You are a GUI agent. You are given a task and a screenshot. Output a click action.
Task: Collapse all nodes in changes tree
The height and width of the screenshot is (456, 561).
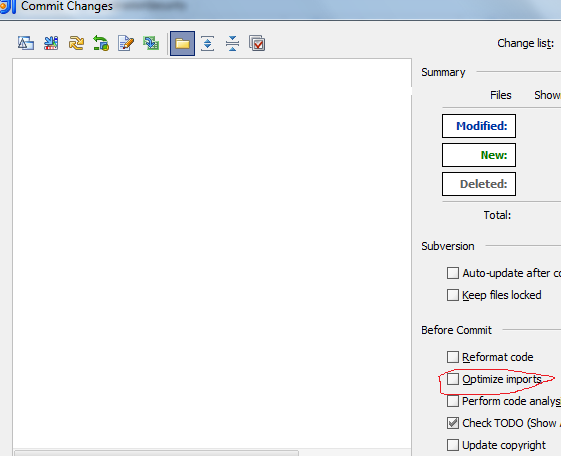click(x=232, y=43)
